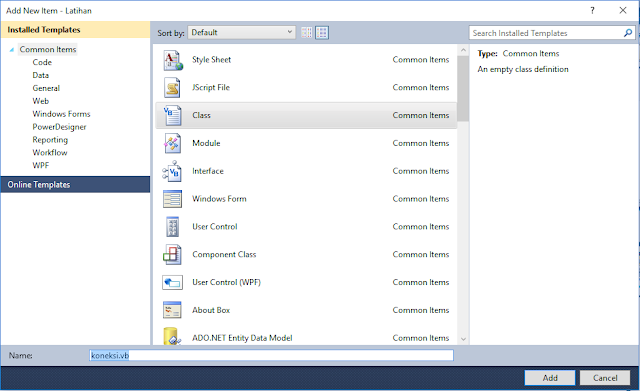640x391 pixels.
Task: Open the help question mark button
Action: [x=592, y=11]
